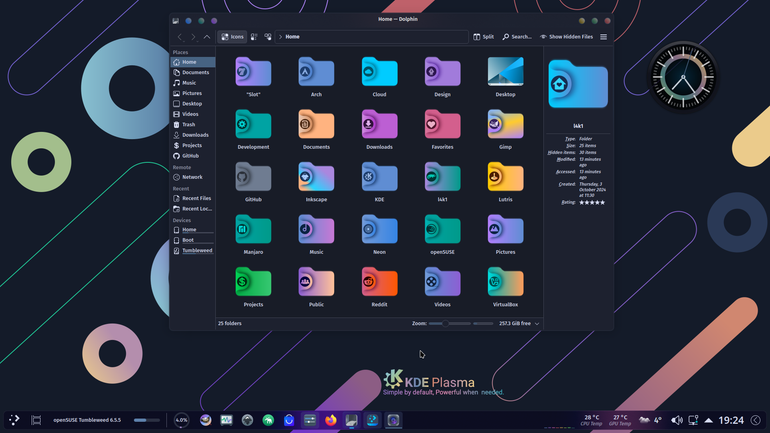Open Recent Locations in sidebar
The height and width of the screenshot is (433, 770).
pyautogui.click(x=192, y=209)
